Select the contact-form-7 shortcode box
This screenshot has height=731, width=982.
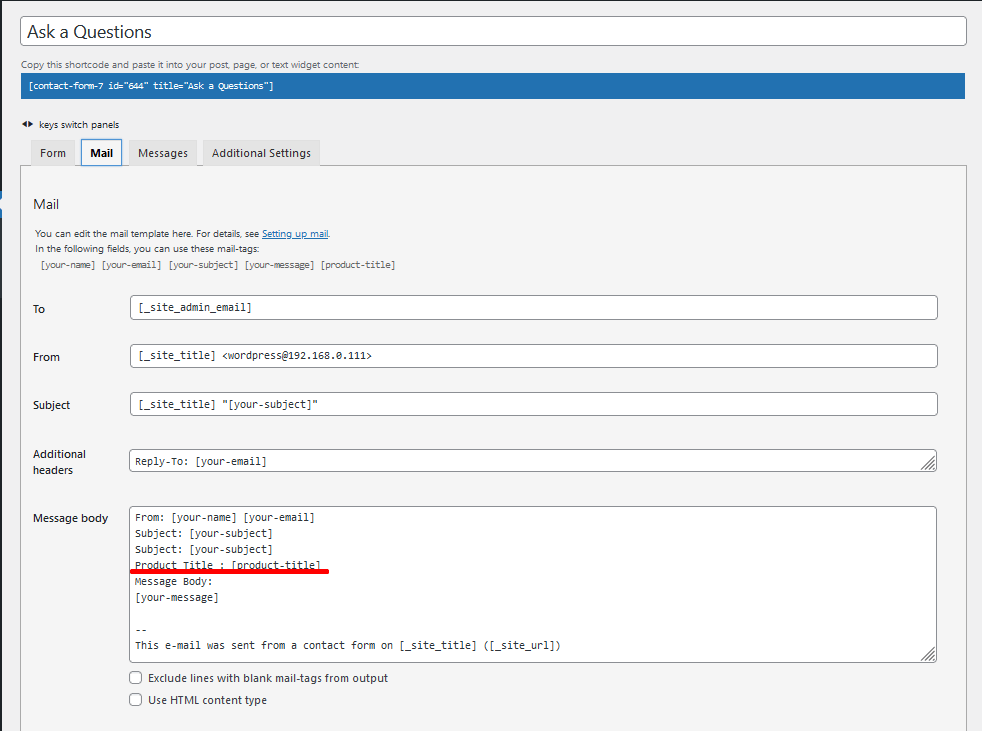pos(493,86)
